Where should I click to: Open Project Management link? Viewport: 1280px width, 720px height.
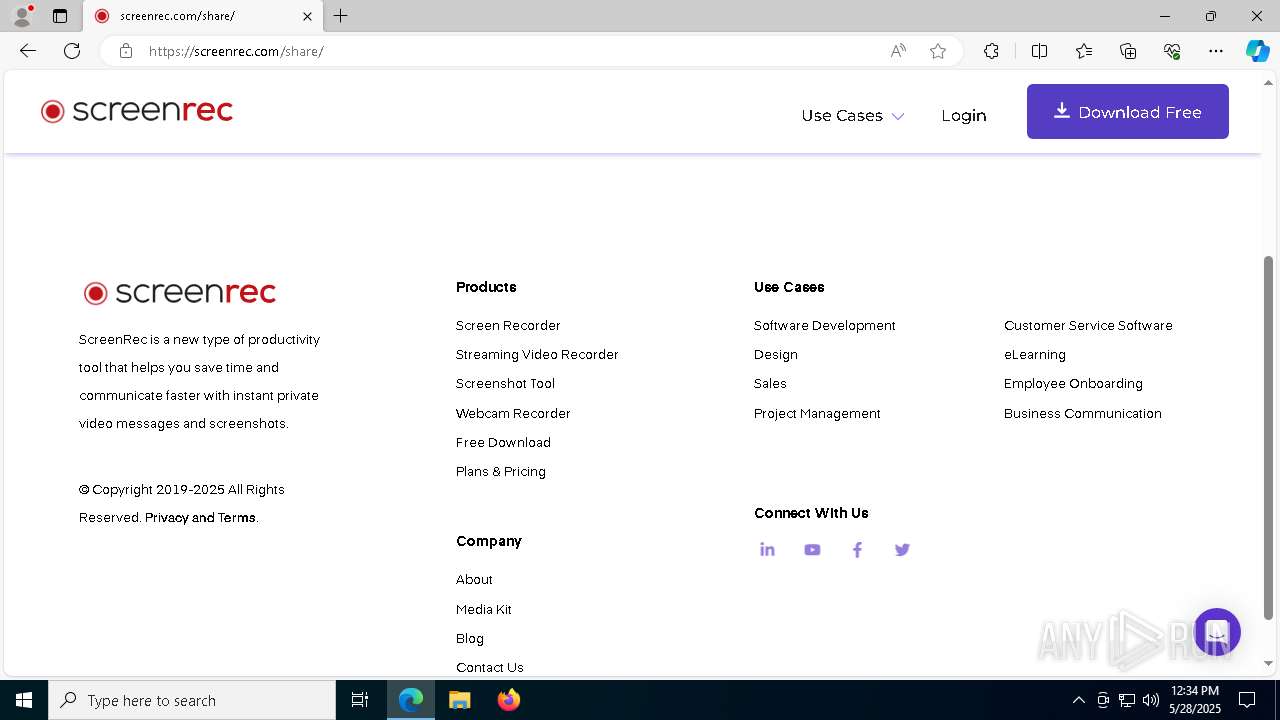[817, 414]
